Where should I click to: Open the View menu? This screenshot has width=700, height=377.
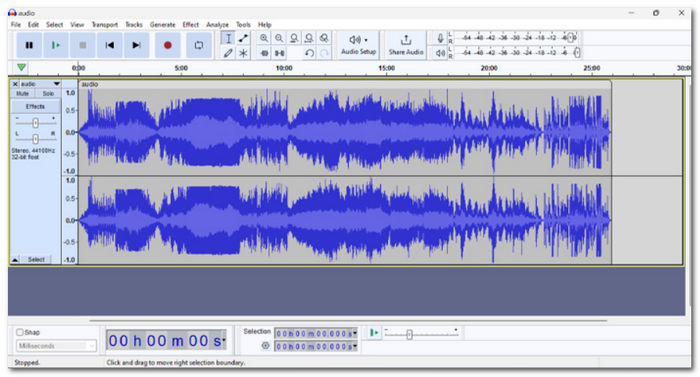click(77, 25)
